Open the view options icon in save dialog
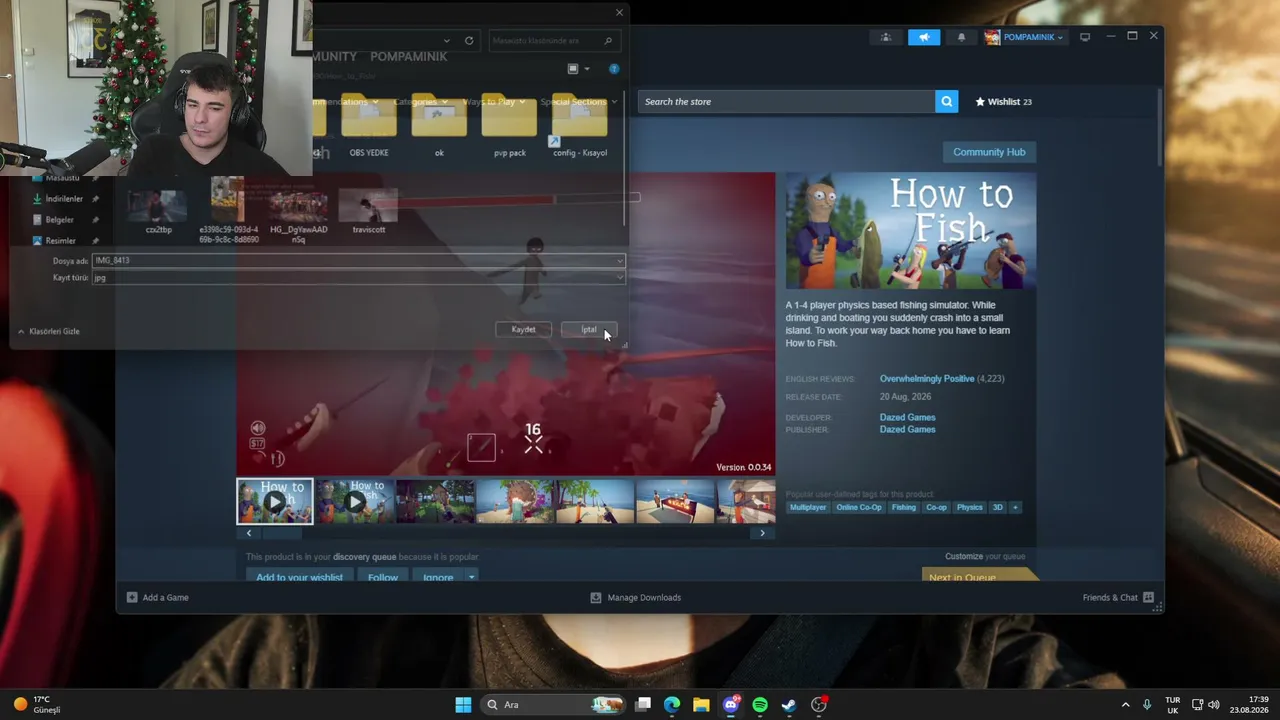 click(x=573, y=69)
